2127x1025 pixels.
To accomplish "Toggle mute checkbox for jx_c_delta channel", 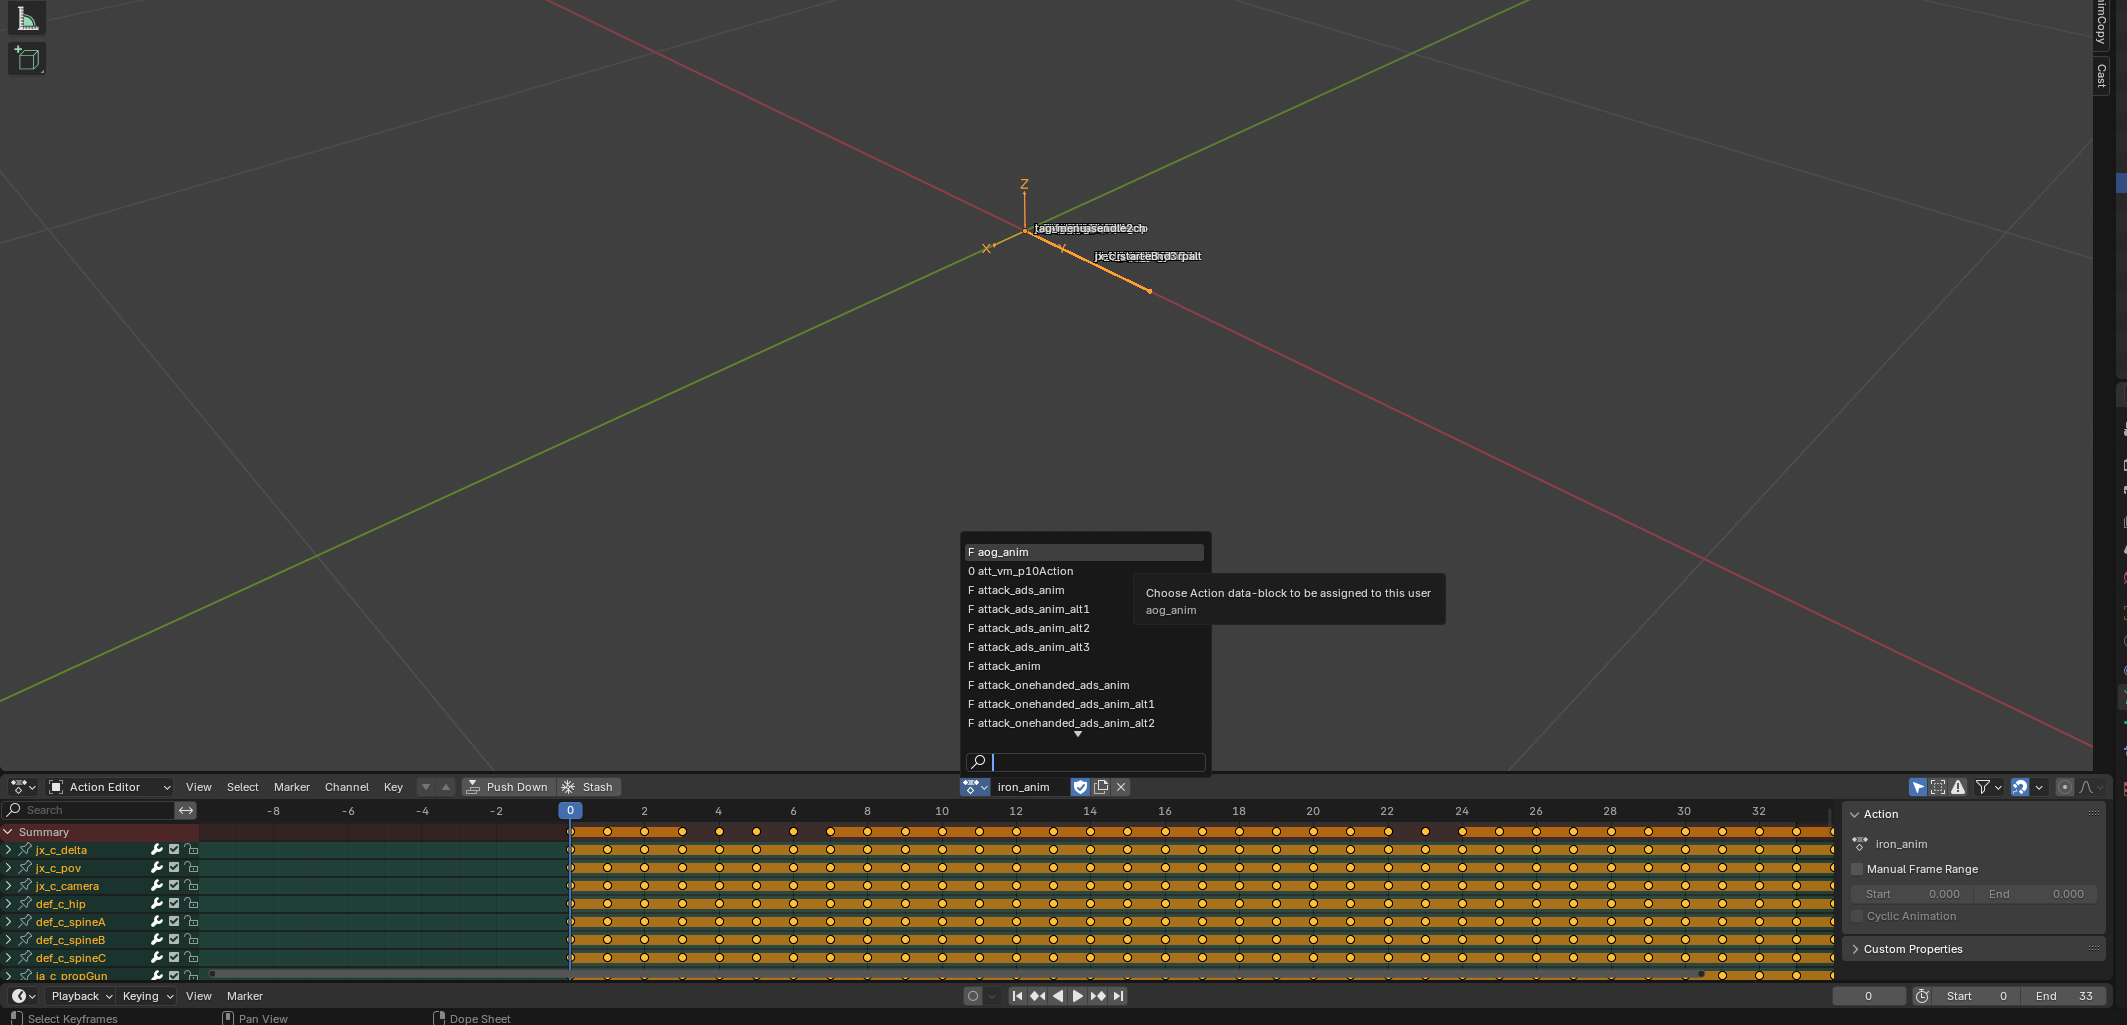I will (x=174, y=850).
